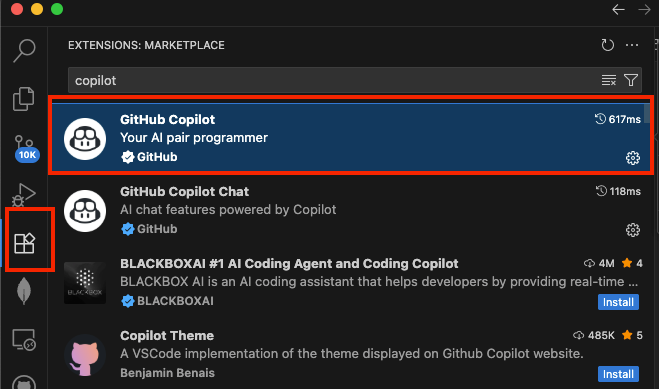Click the extensions list scrollbar
The image size is (659, 389).
(647, 113)
